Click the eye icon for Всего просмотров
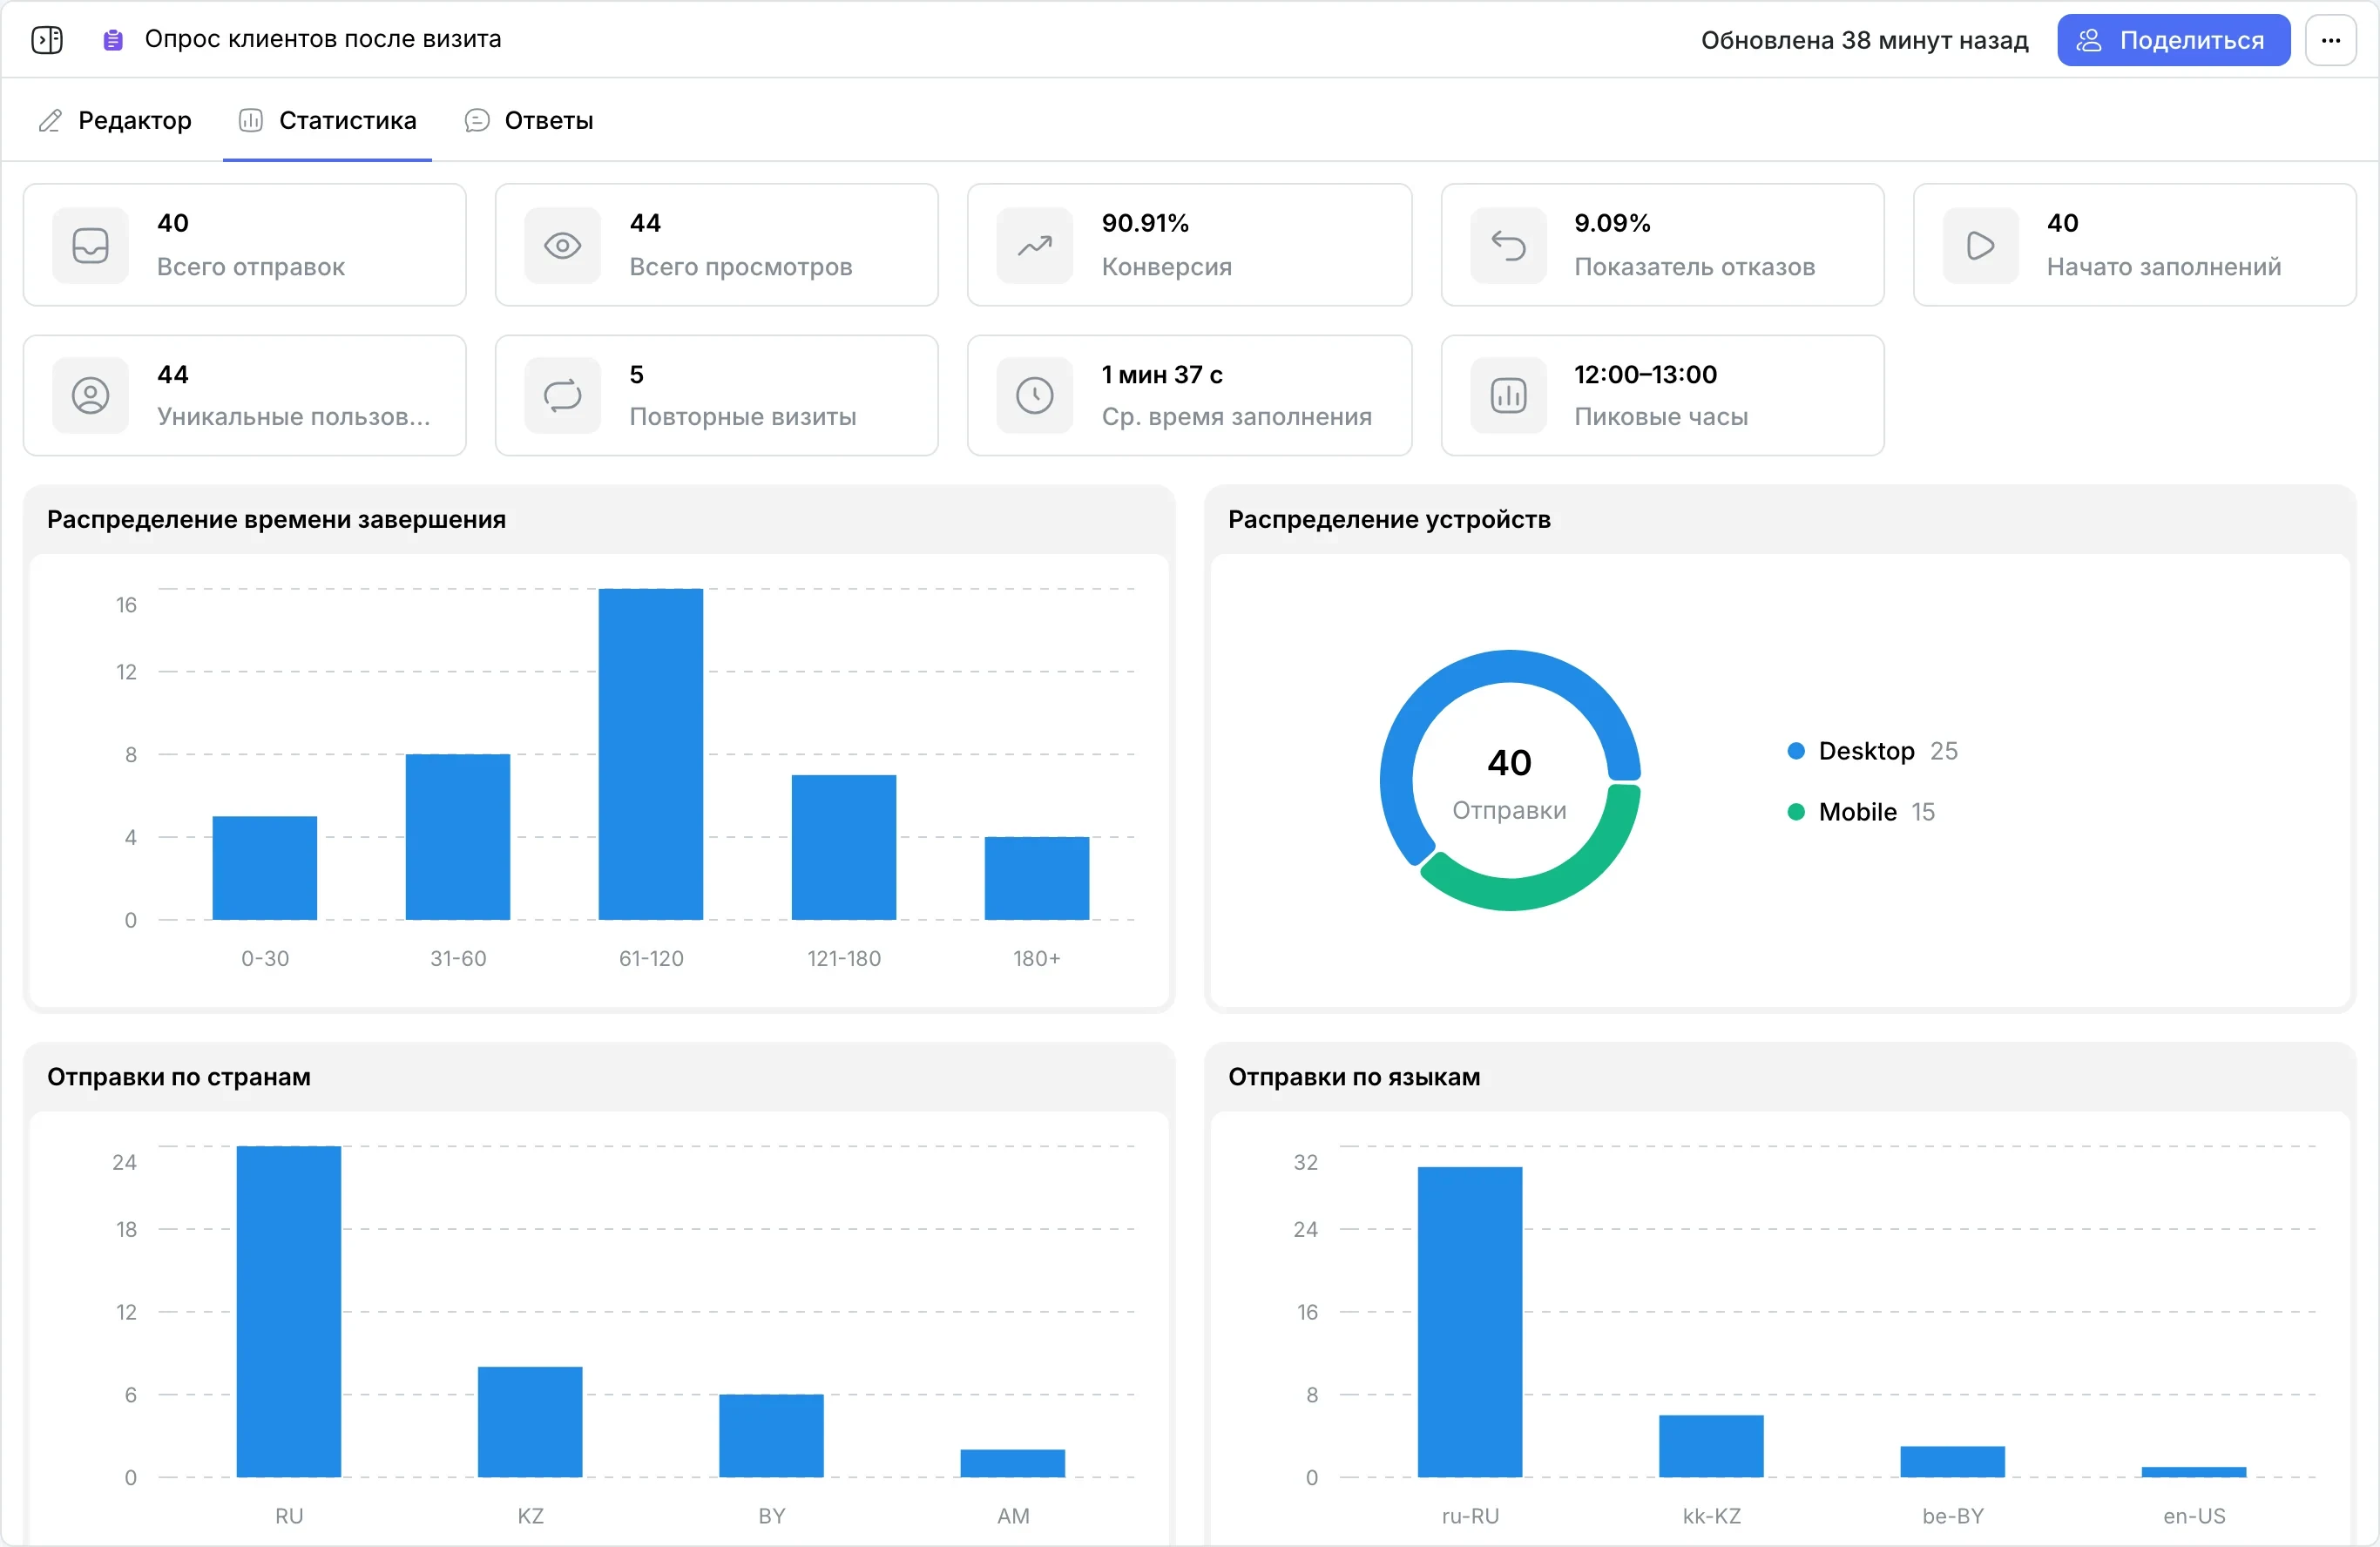This screenshot has width=2380, height=1547. [562, 245]
